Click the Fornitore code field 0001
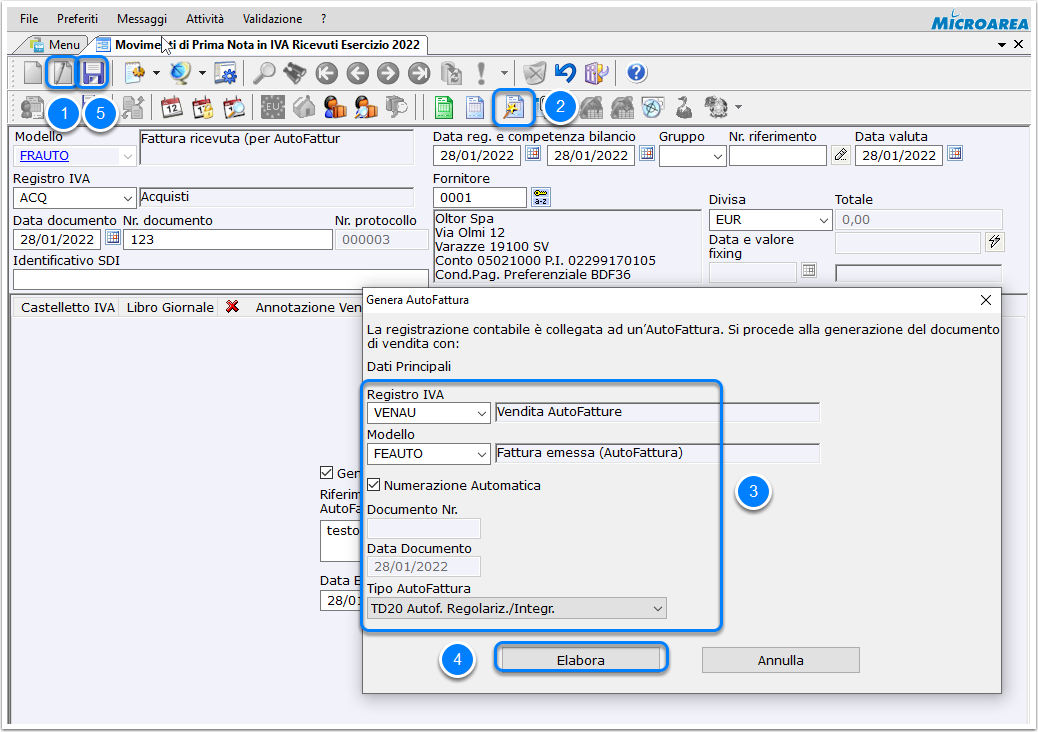 coord(480,197)
